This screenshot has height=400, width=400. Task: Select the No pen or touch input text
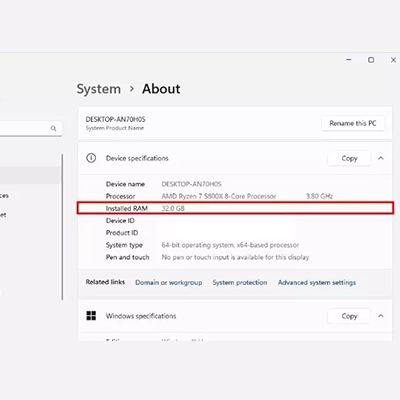coord(235,257)
